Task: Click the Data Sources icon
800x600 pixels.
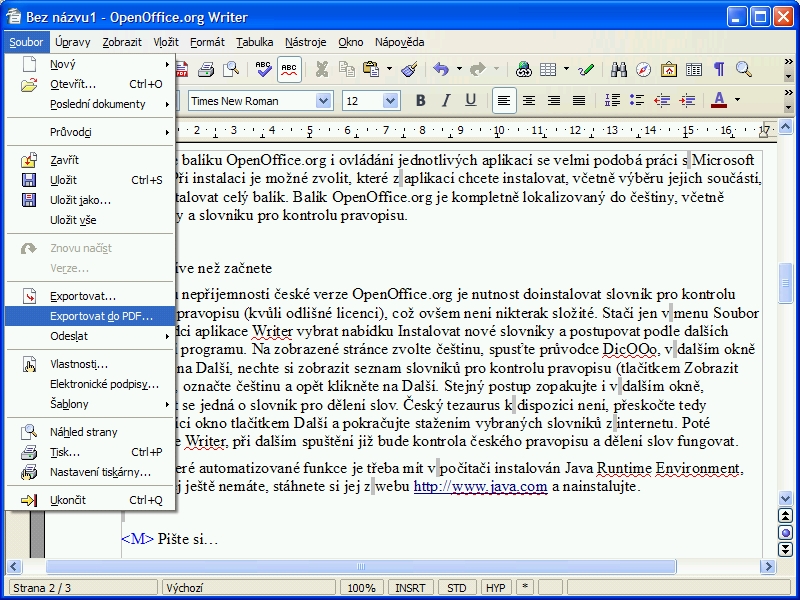Action: 694,69
